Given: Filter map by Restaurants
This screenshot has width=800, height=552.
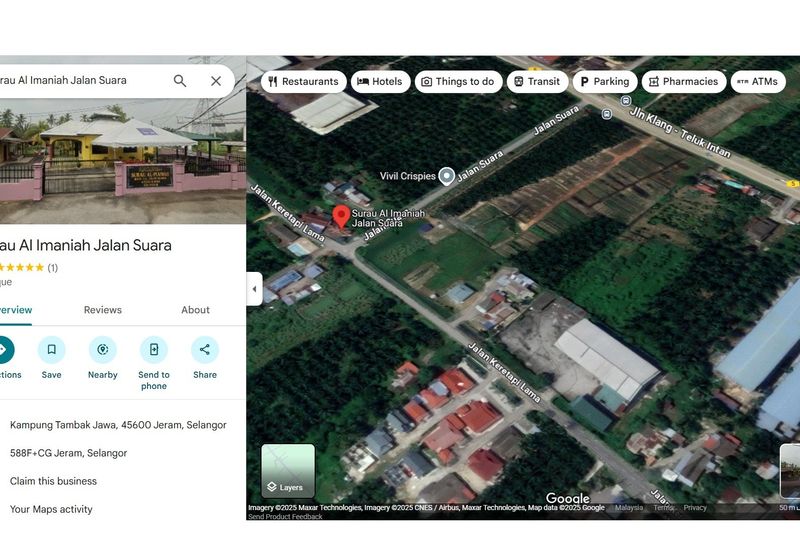Looking at the screenshot, I should coord(304,82).
